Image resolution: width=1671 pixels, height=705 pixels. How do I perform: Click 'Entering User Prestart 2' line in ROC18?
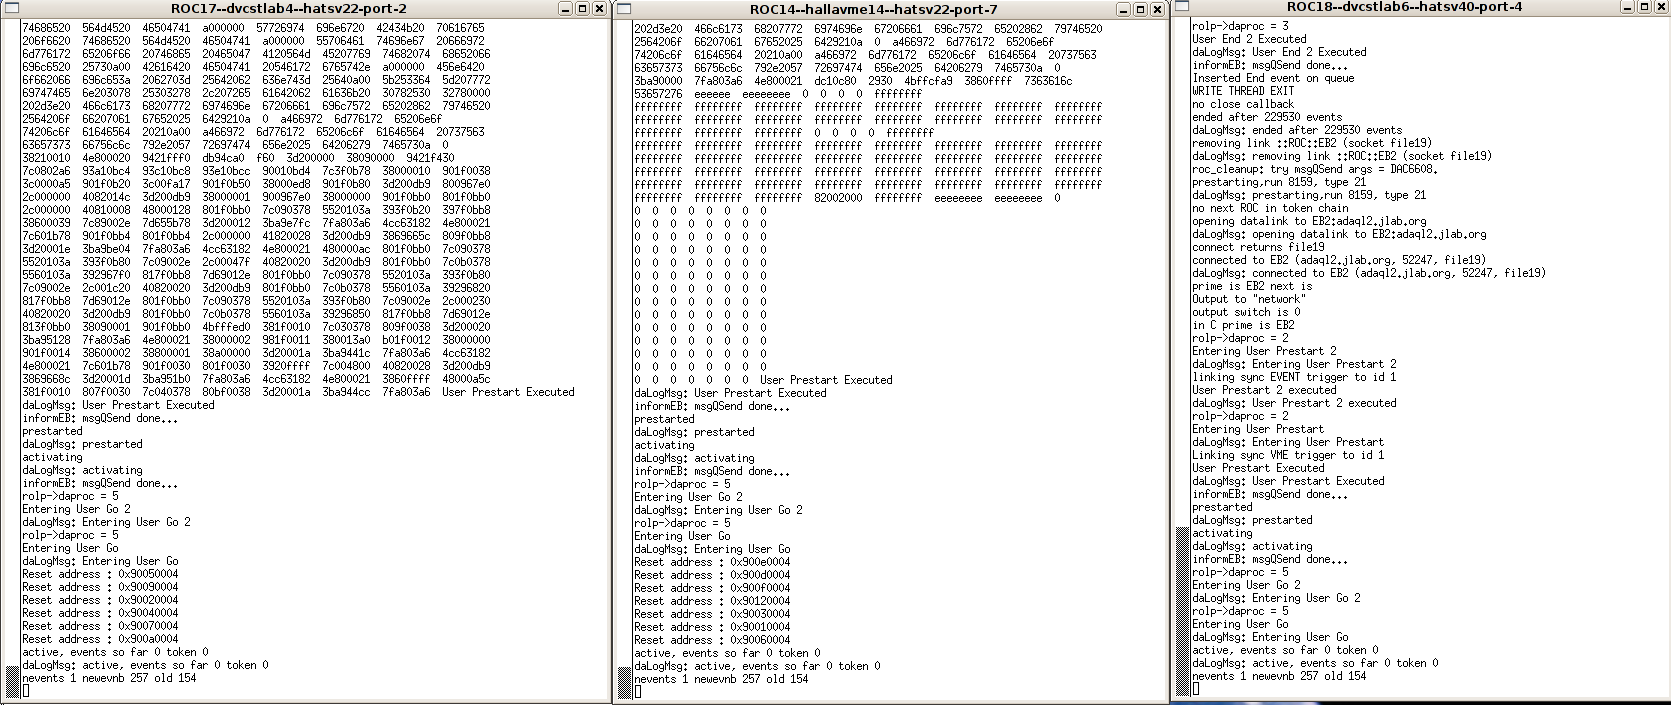point(1264,351)
